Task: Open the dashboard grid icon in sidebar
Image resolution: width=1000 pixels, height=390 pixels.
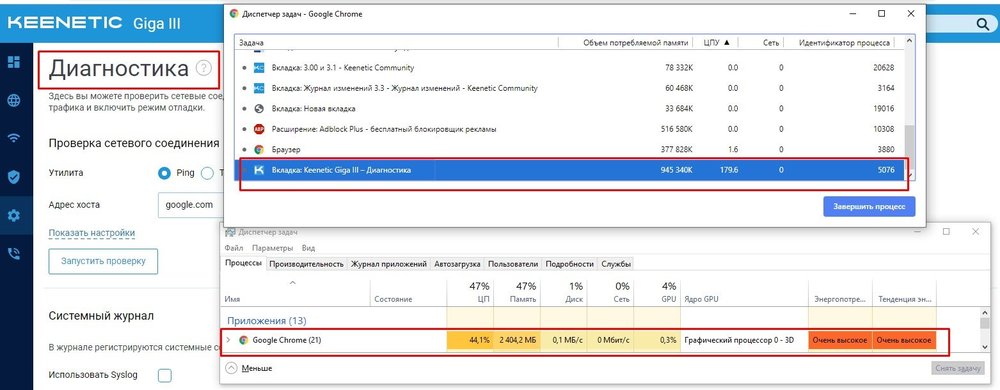Action: coord(13,62)
